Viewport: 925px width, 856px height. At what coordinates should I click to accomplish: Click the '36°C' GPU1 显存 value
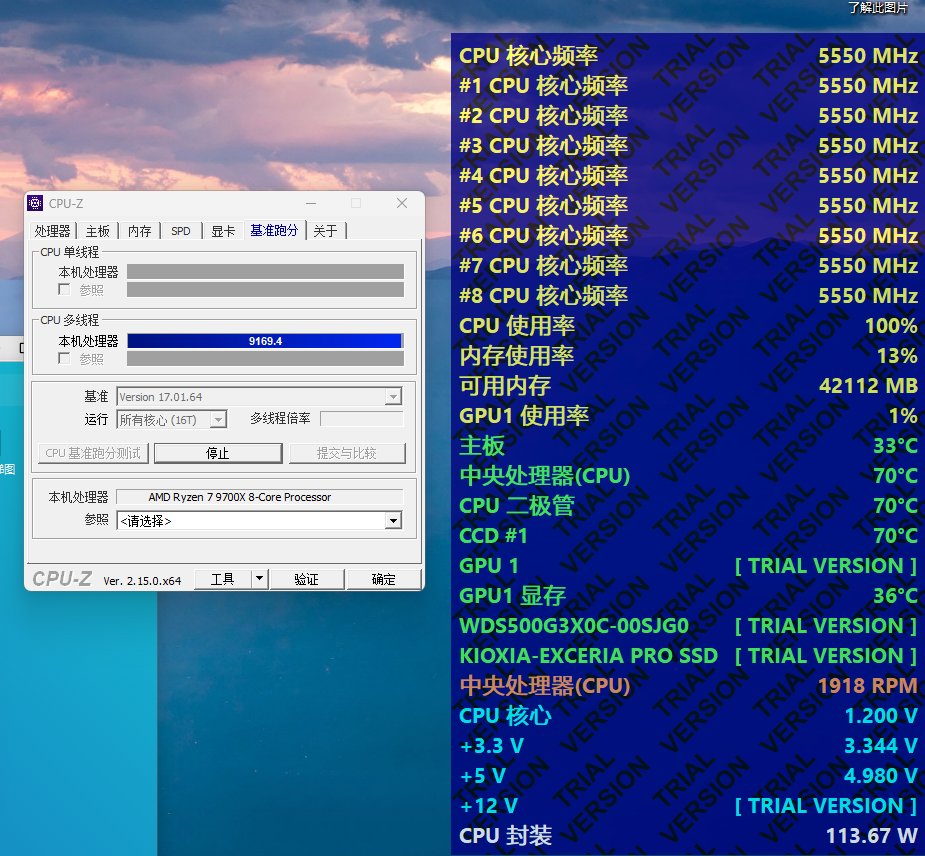[896, 596]
